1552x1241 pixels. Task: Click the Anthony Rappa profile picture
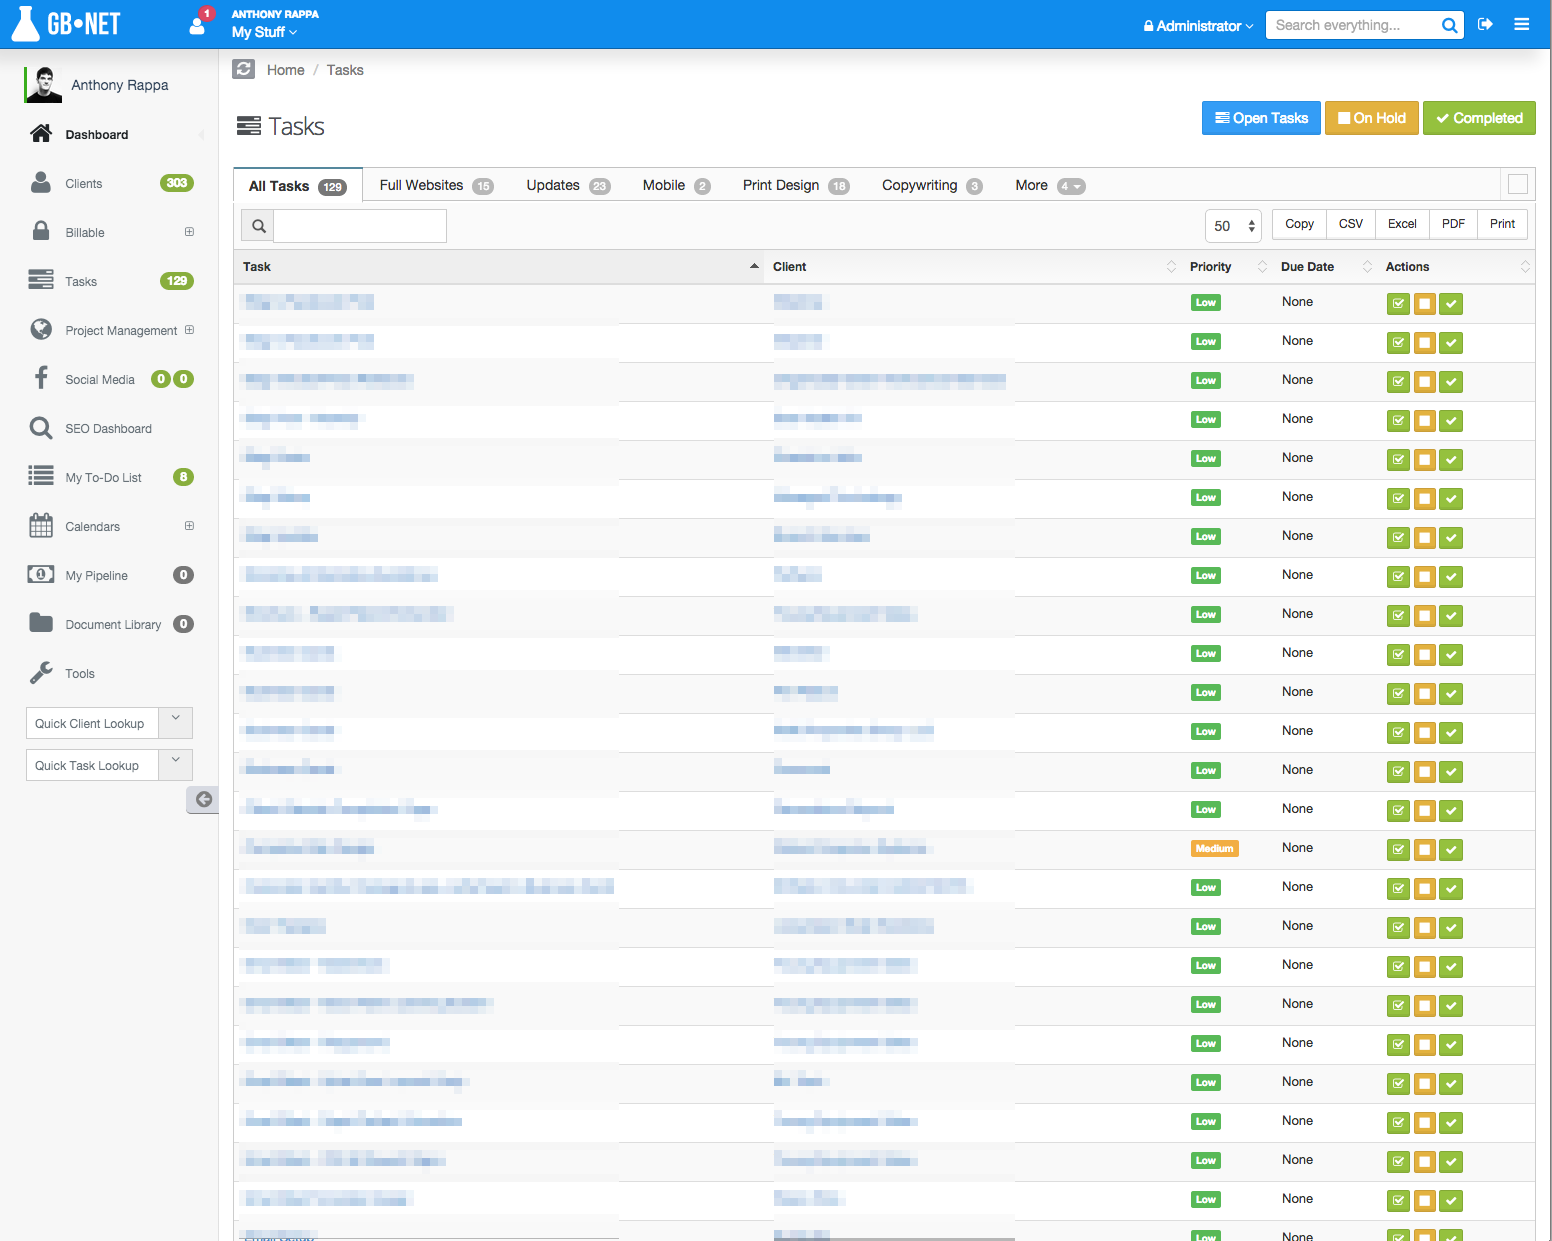coord(43,84)
